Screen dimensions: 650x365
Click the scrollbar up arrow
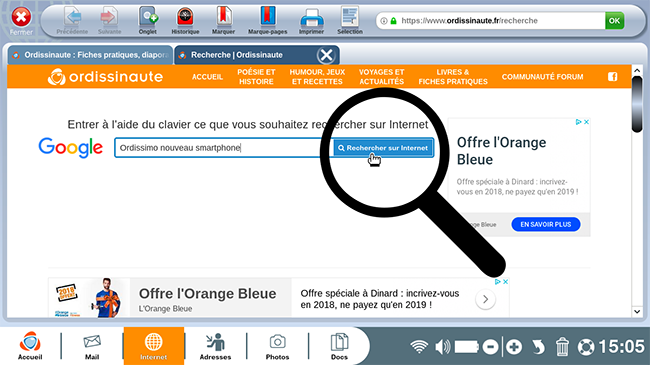tap(637, 71)
